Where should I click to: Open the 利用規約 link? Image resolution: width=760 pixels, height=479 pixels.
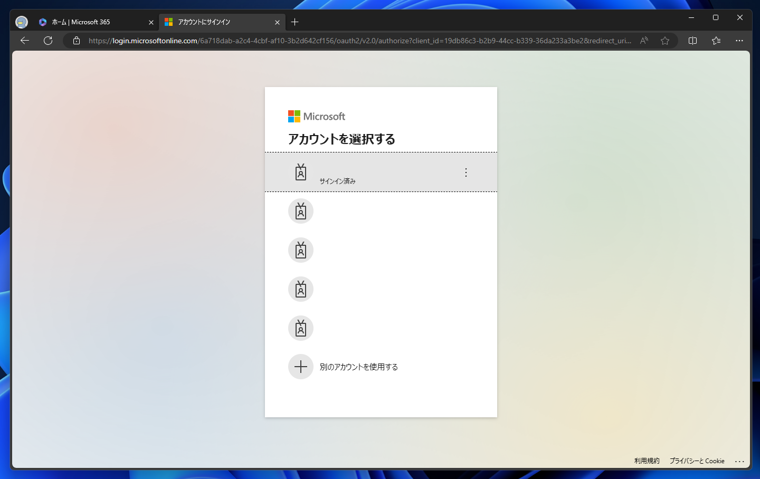[647, 461]
